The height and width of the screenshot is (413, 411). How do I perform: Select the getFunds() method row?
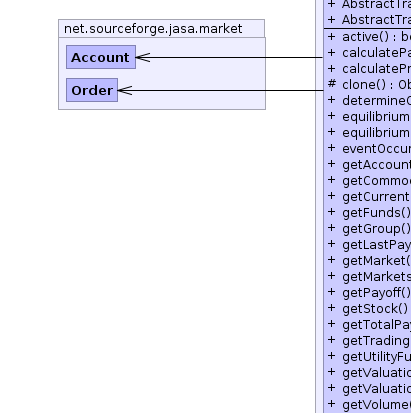click(x=368, y=213)
